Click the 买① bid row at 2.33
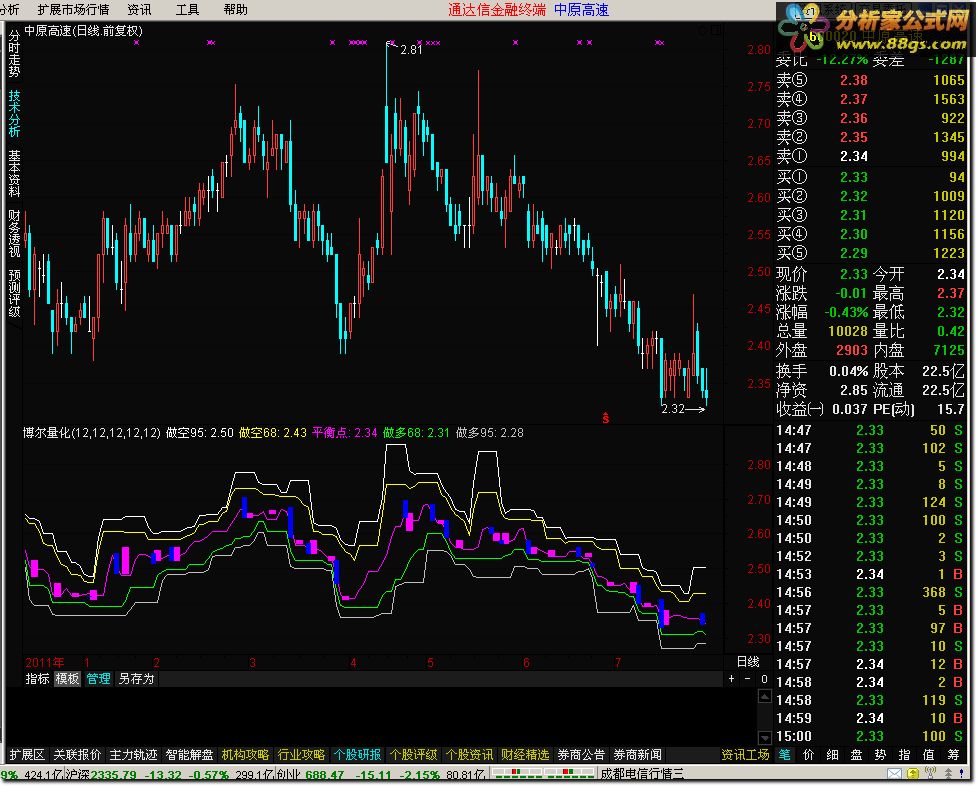 (870, 177)
